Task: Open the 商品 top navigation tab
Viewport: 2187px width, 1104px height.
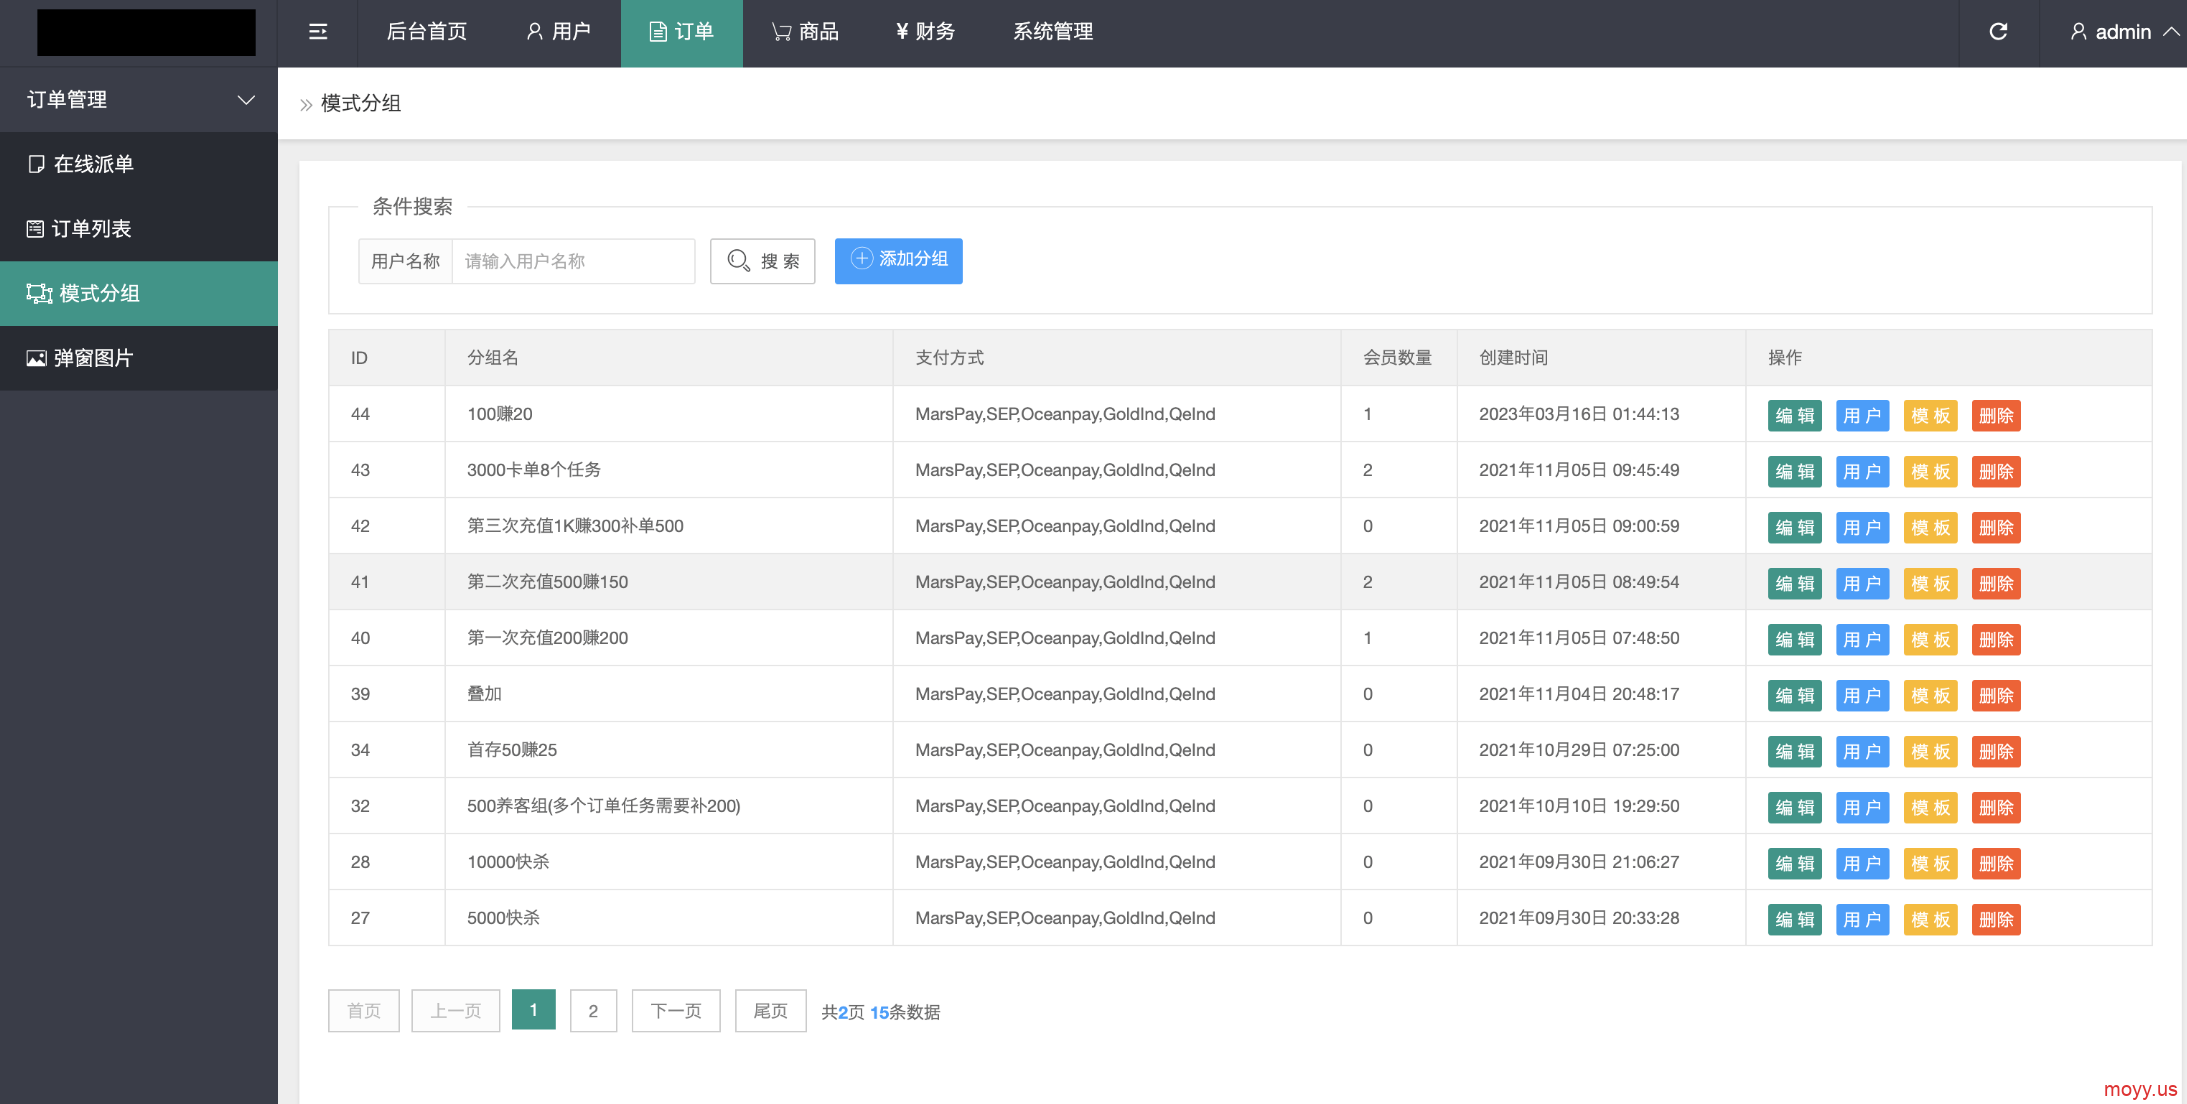Action: point(805,32)
